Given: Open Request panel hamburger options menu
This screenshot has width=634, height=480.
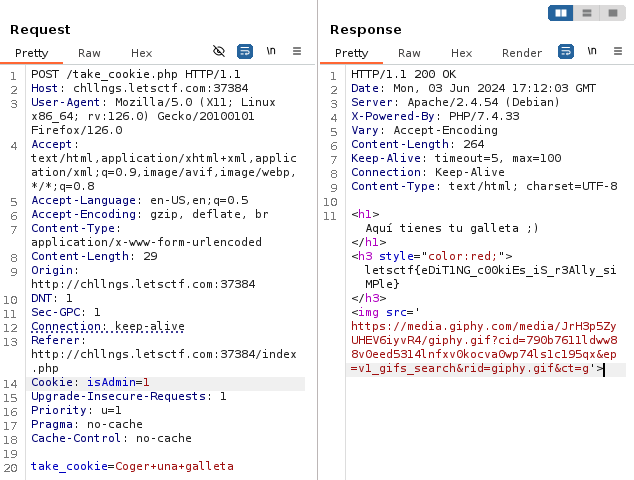Looking at the screenshot, I should [297, 51].
